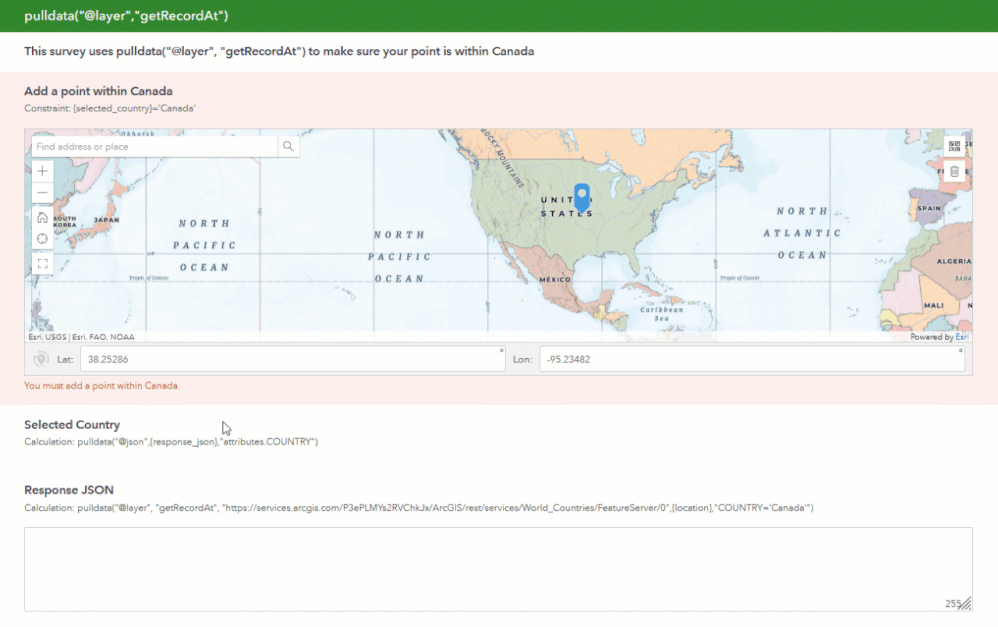Click the Selected Country heading
This screenshot has height=627, width=998.
(x=72, y=425)
